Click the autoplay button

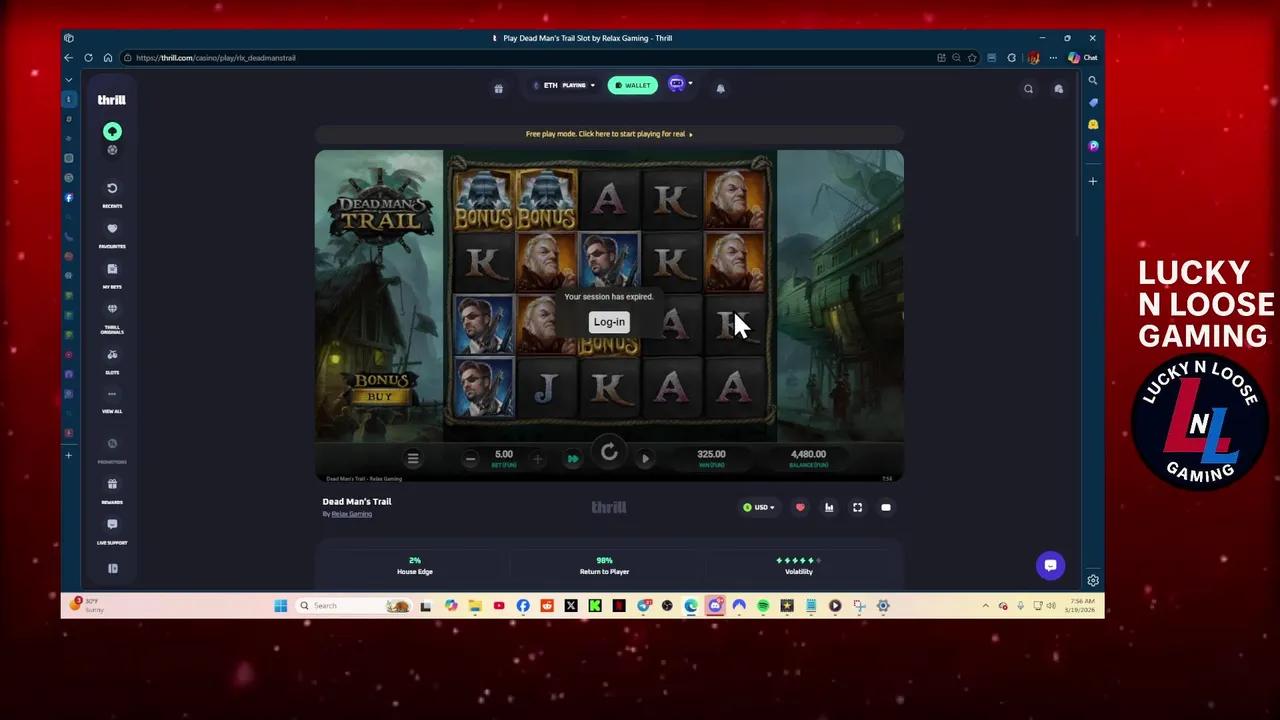point(645,459)
